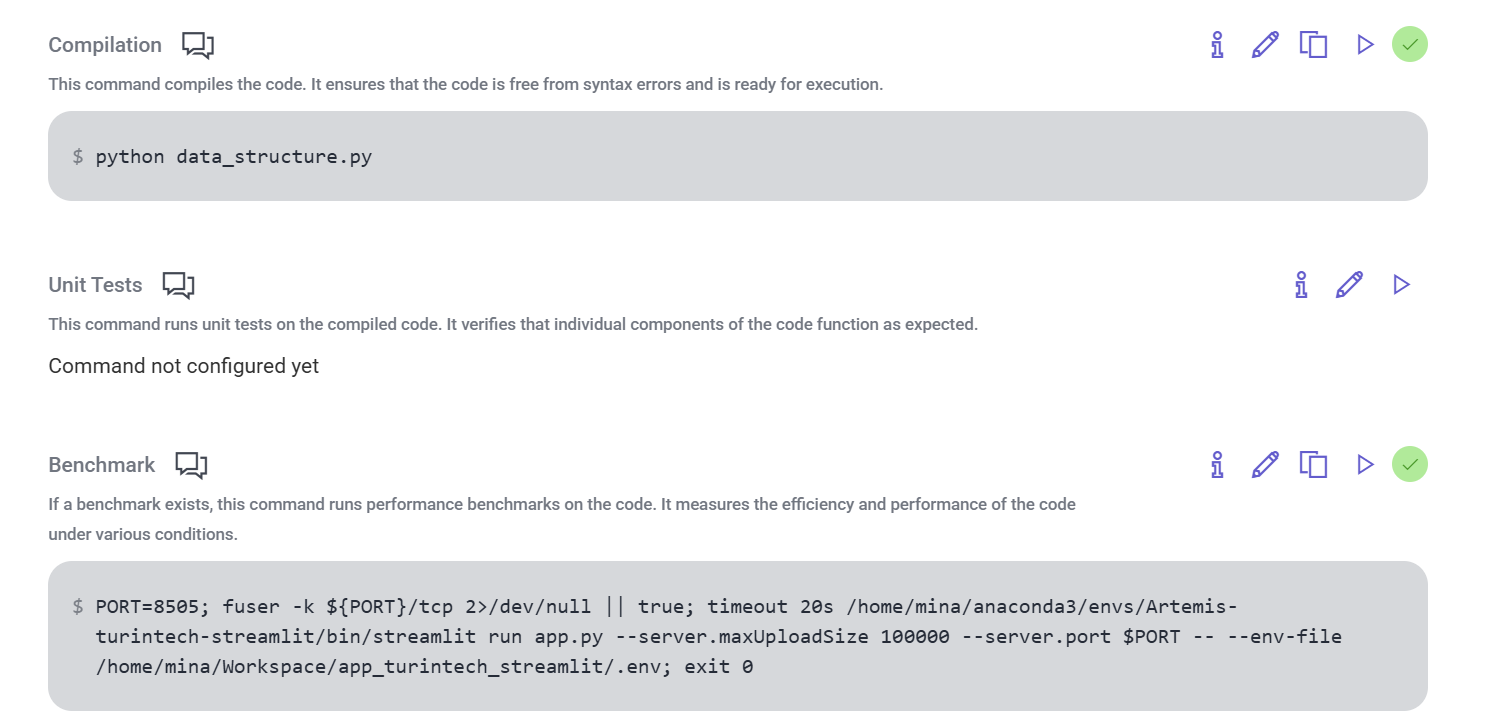Edit the Benchmark command
Viewport: 1486px width, 721px height.
pyautogui.click(x=1265, y=465)
